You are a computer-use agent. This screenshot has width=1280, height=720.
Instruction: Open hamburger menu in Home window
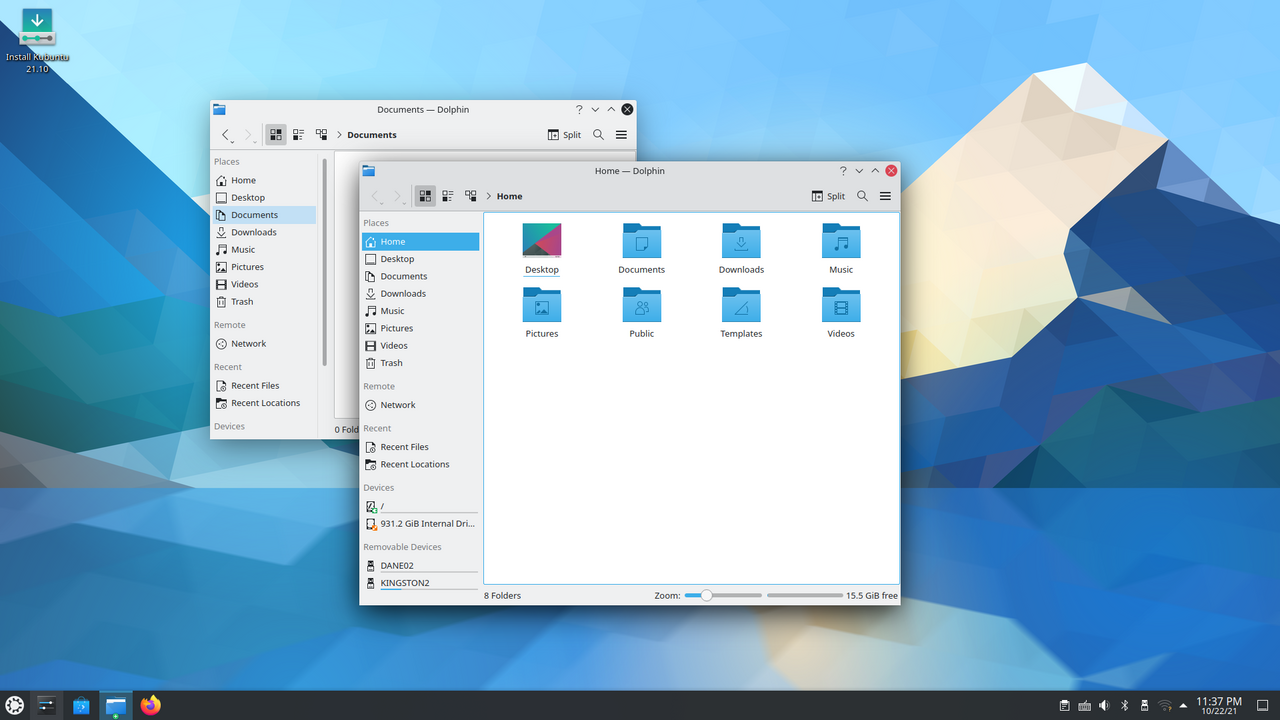pos(885,196)
